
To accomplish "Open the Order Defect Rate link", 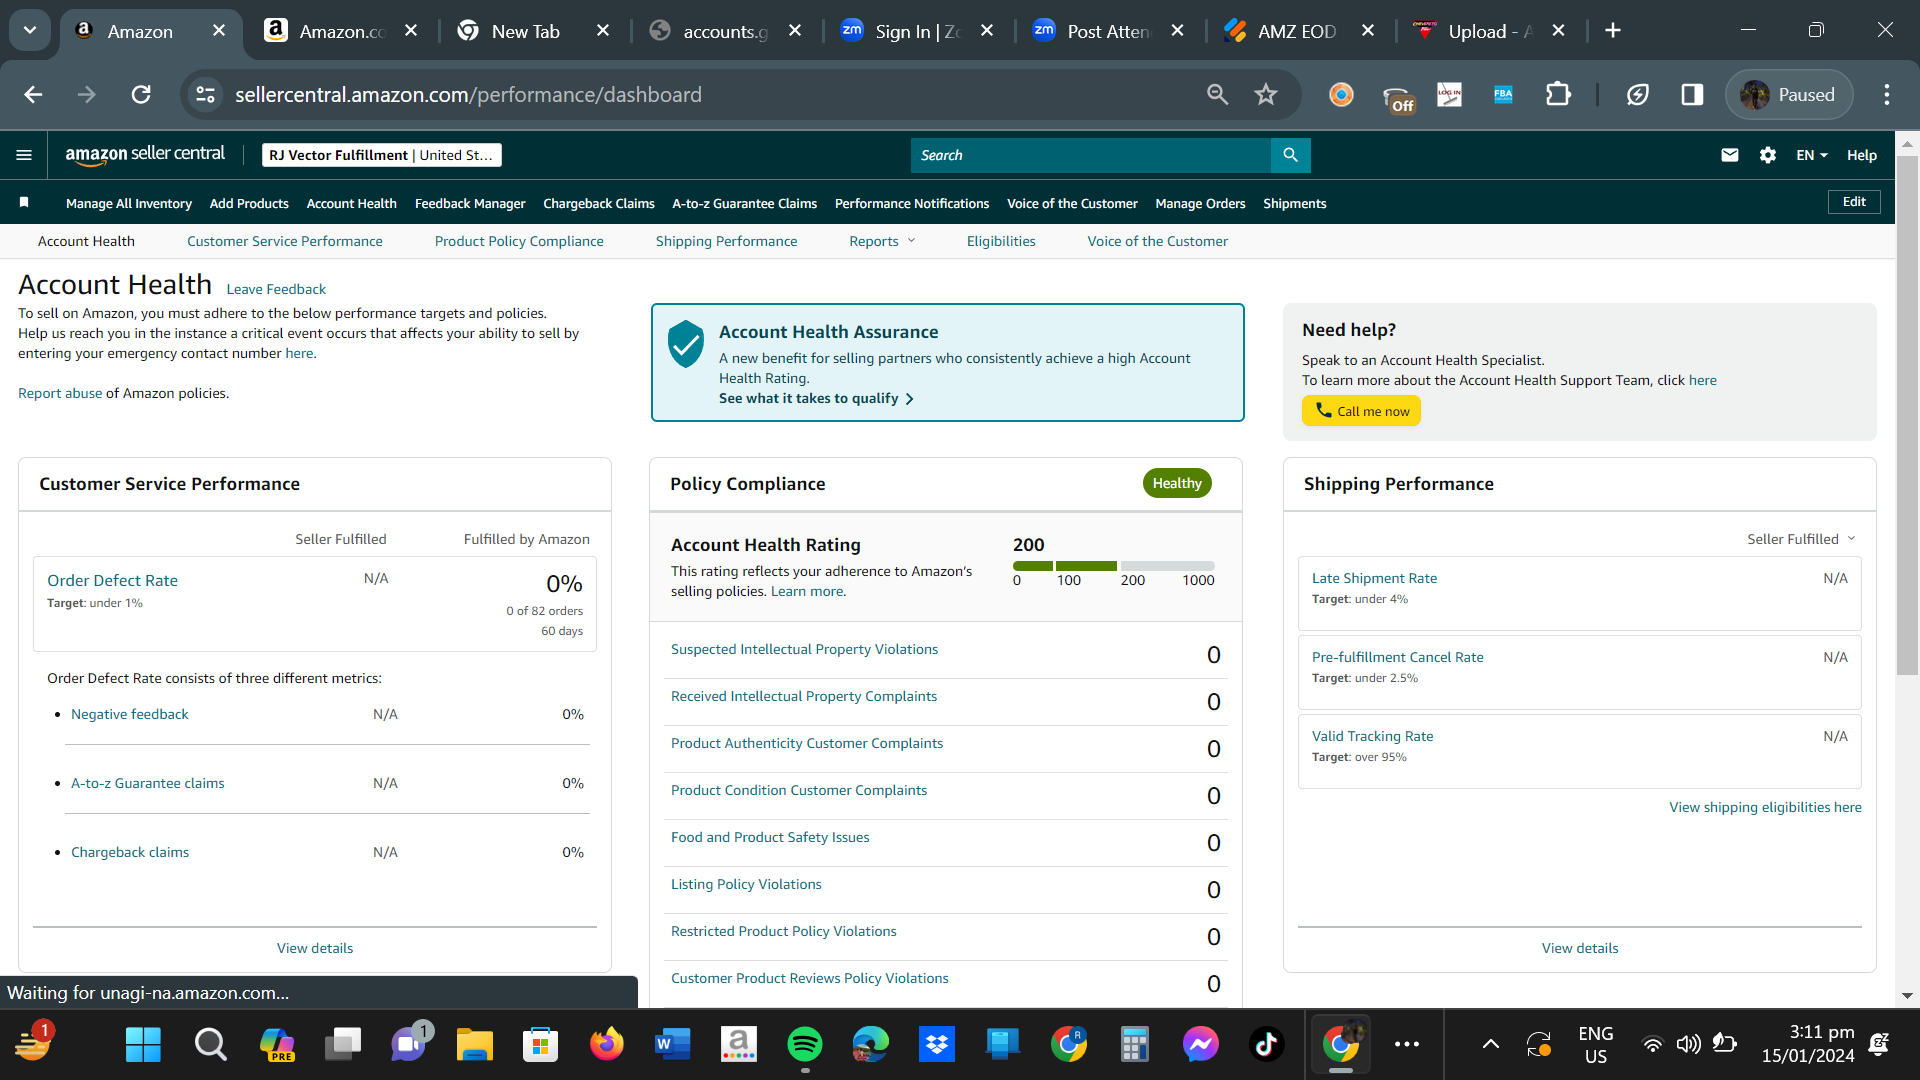I will coord(112,580).
